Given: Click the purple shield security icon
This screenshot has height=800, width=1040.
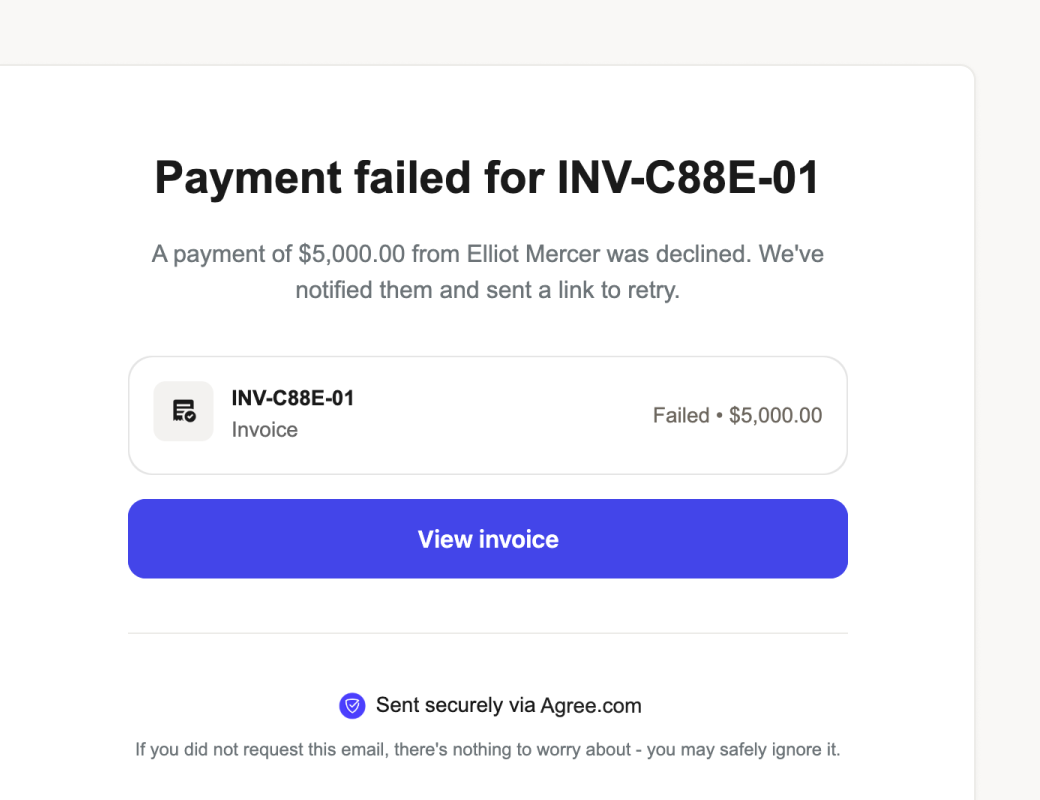Looking at the screenshot, I should (352, 706).
